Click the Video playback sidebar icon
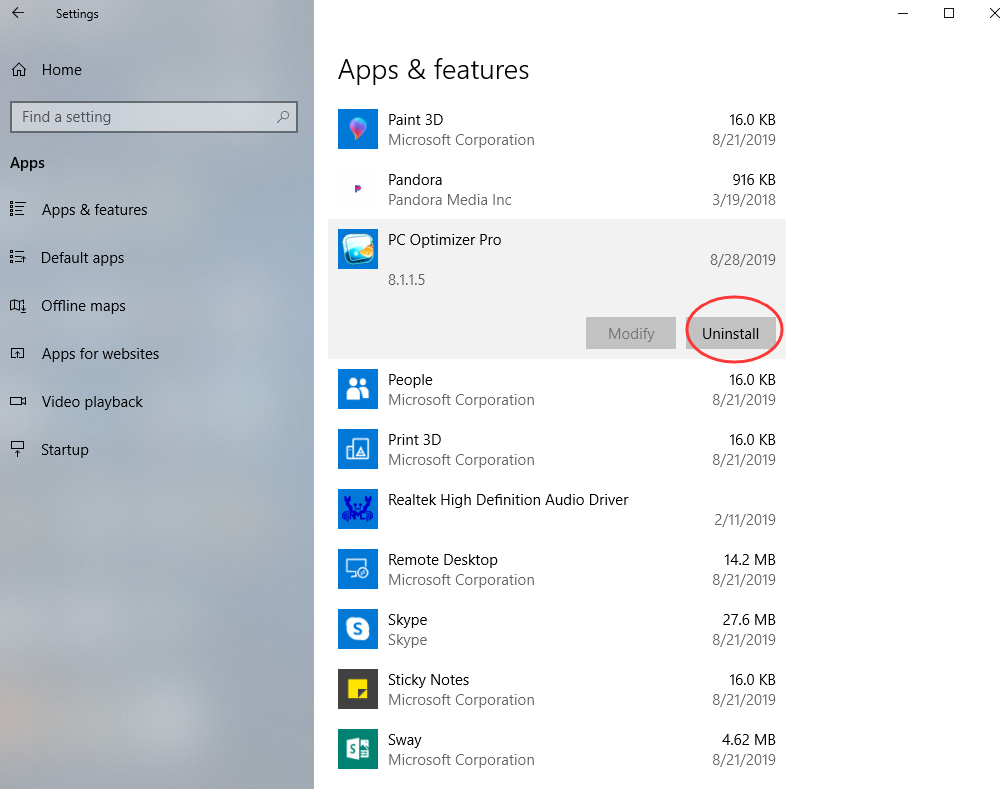 pyautogui.click(x=18, y=402)
